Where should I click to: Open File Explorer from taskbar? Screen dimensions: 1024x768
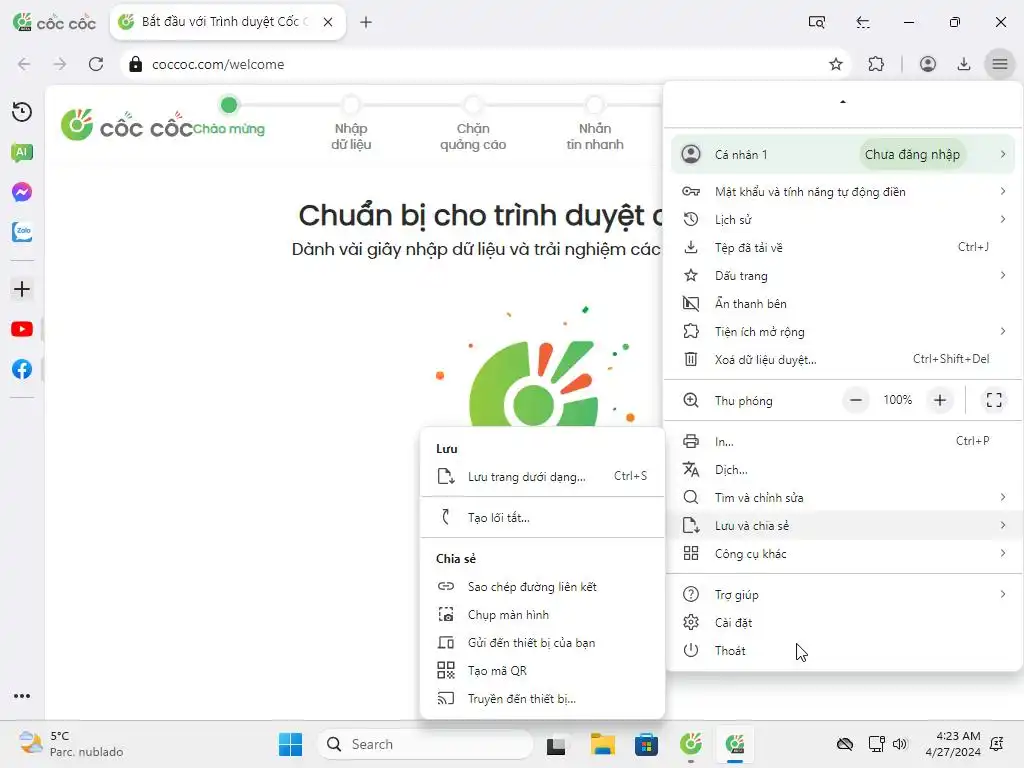(602, 744)
